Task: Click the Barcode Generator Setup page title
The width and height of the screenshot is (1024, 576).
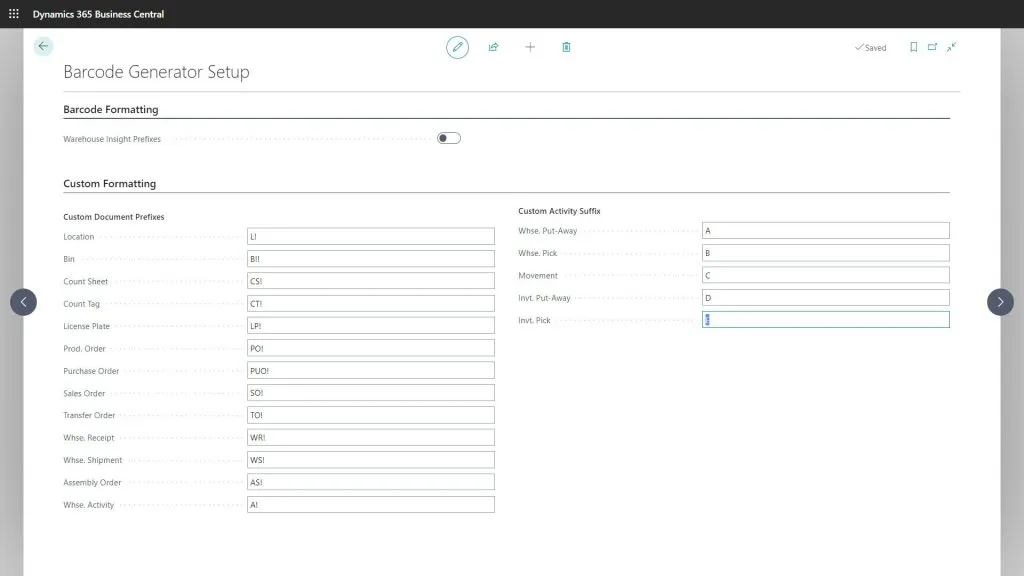Action: click(x=155, y=71)
